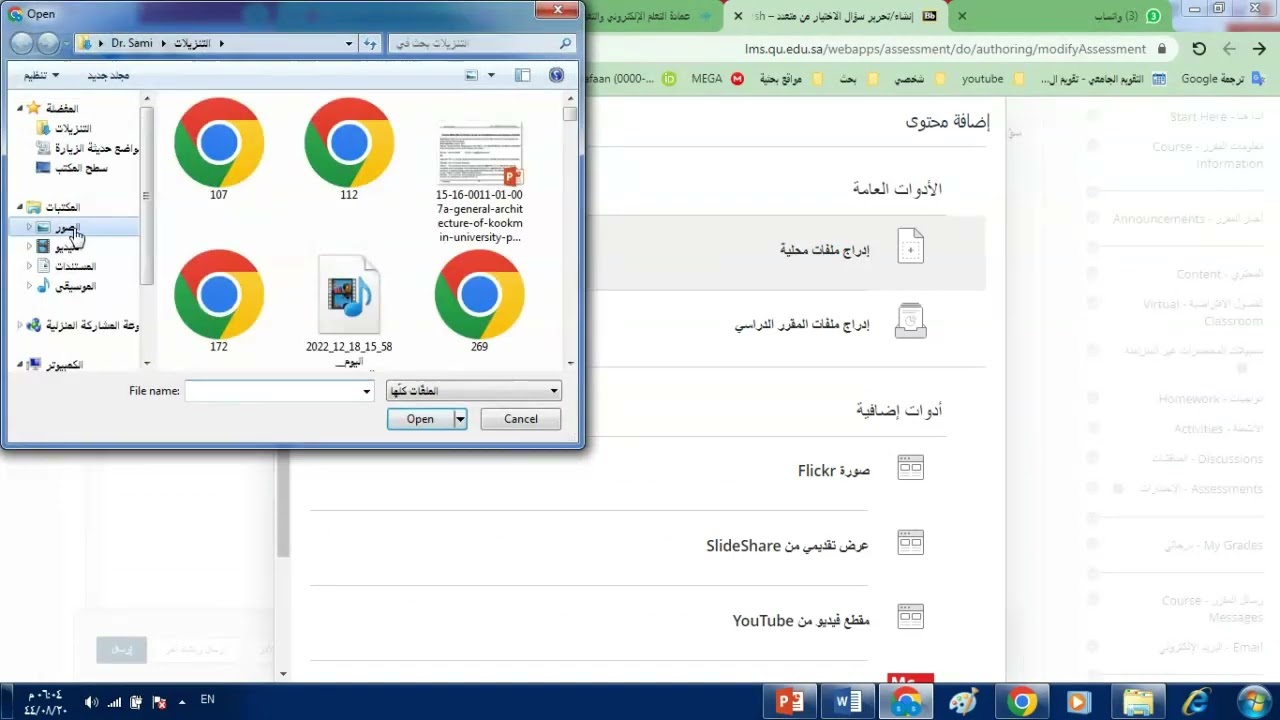
Task: Open File Explorer from taskbar
Action: pos(1138,702)
